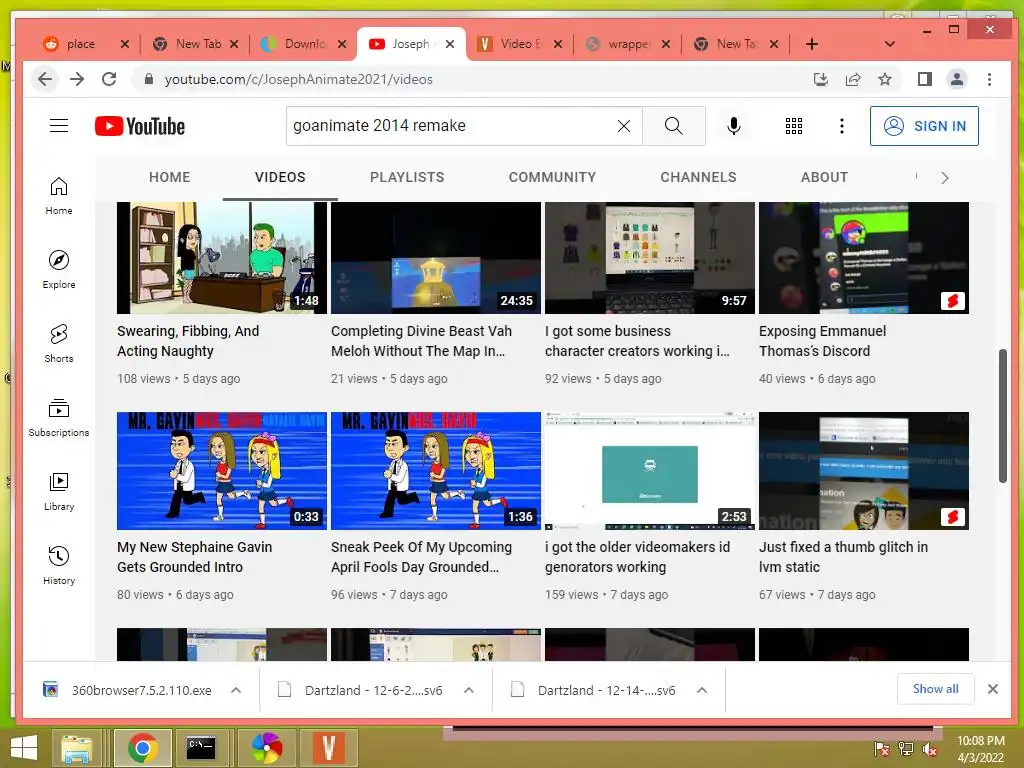
Task: Click Show all downloads
Action: [x=935, y=689]
